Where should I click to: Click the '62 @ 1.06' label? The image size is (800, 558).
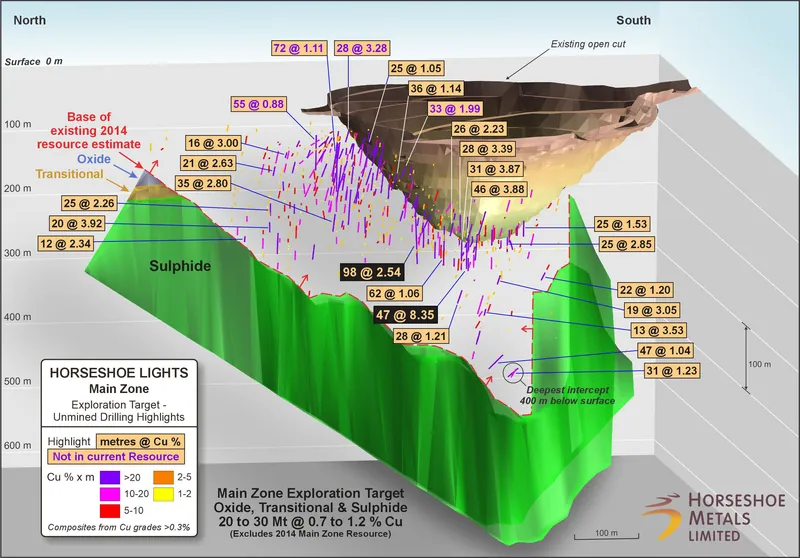pos(394,293)
